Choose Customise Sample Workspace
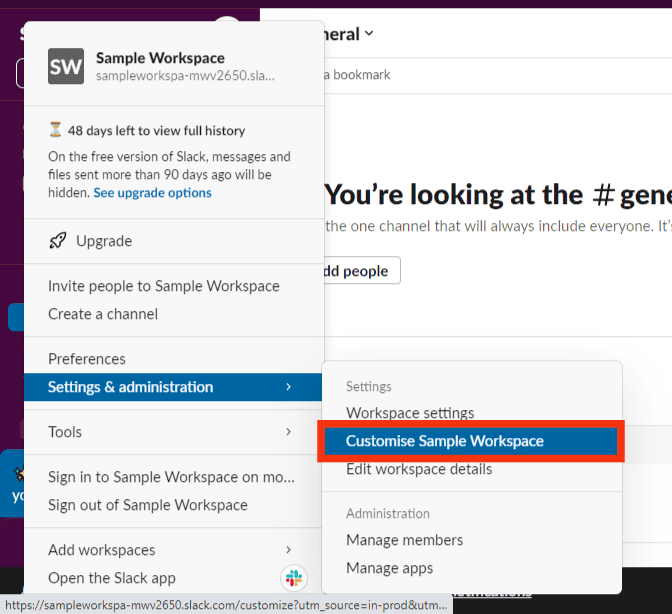672x614 pixels. coord(471,441)
